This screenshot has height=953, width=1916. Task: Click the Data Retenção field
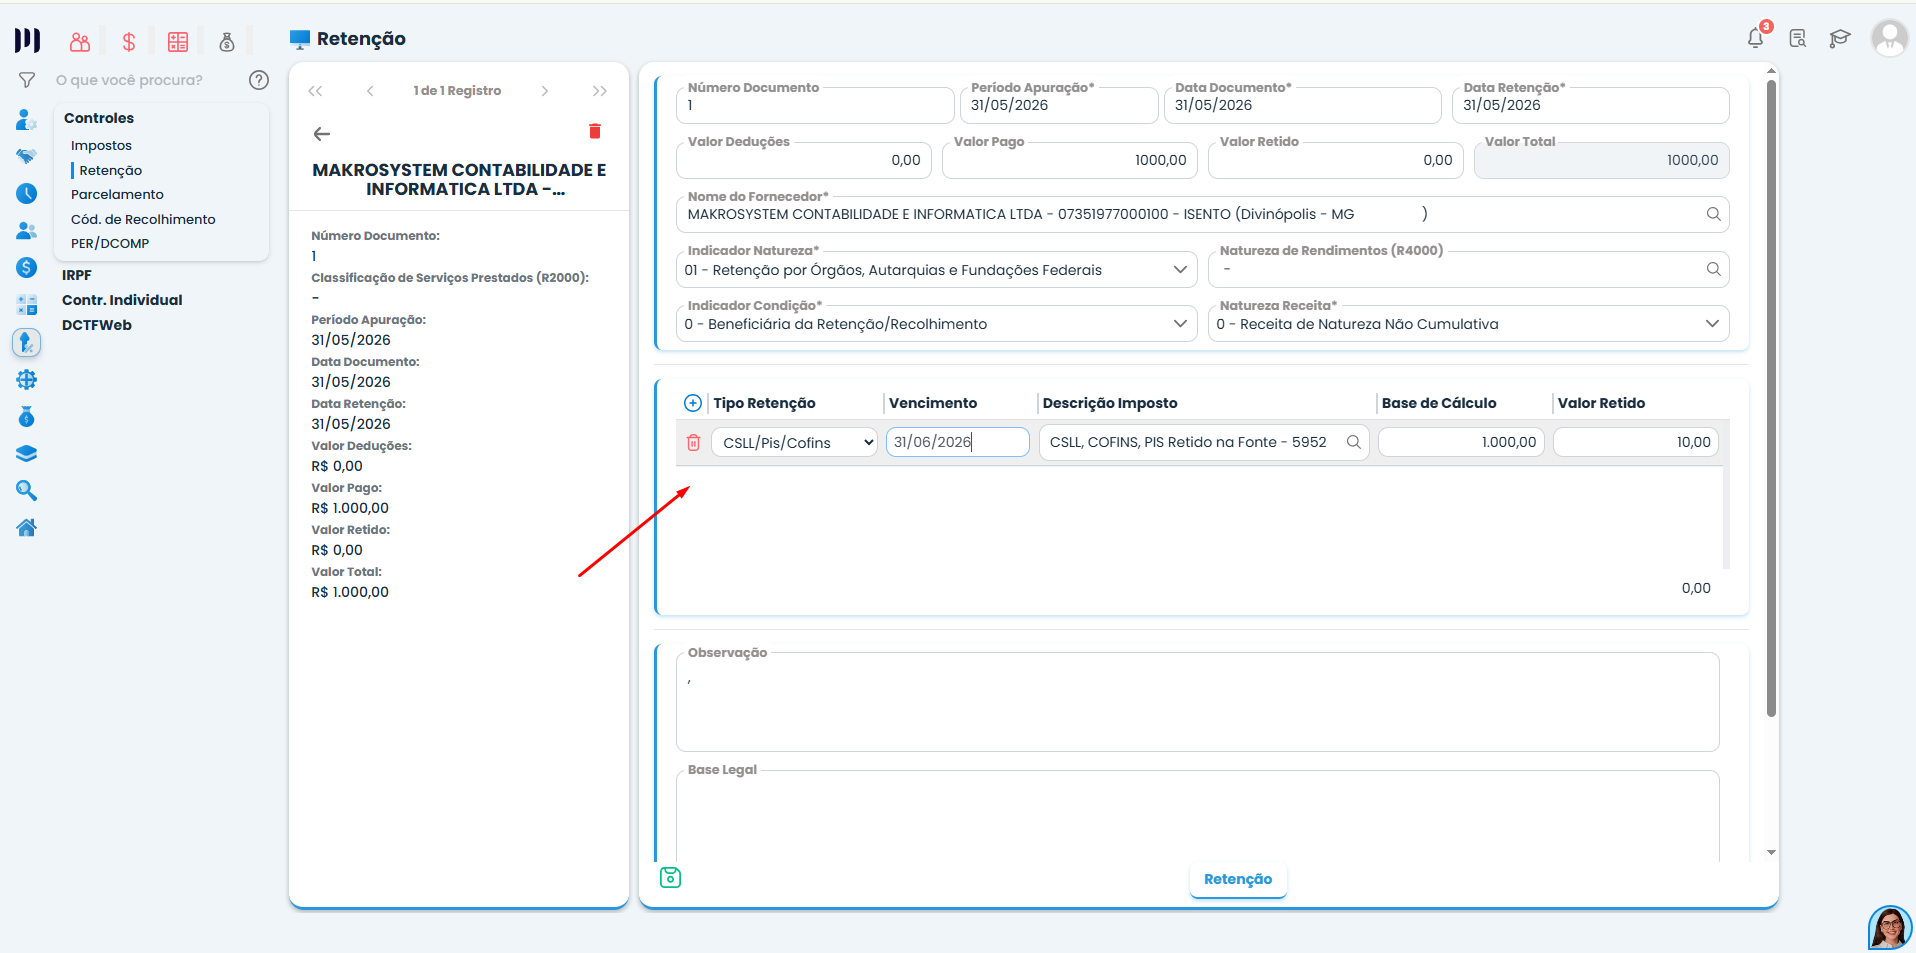pyautogui.click(x=1590, y=105)
